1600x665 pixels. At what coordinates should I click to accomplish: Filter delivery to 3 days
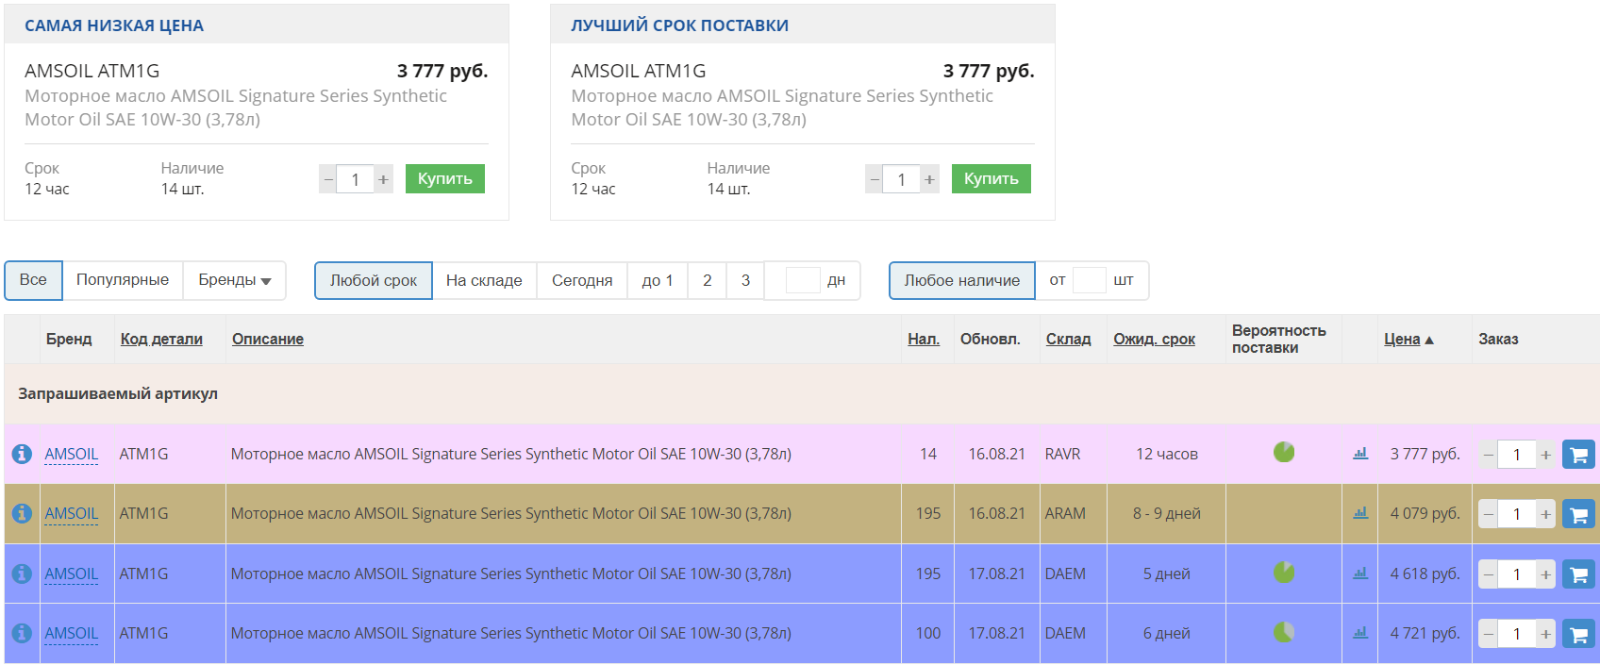click(745, 281)
